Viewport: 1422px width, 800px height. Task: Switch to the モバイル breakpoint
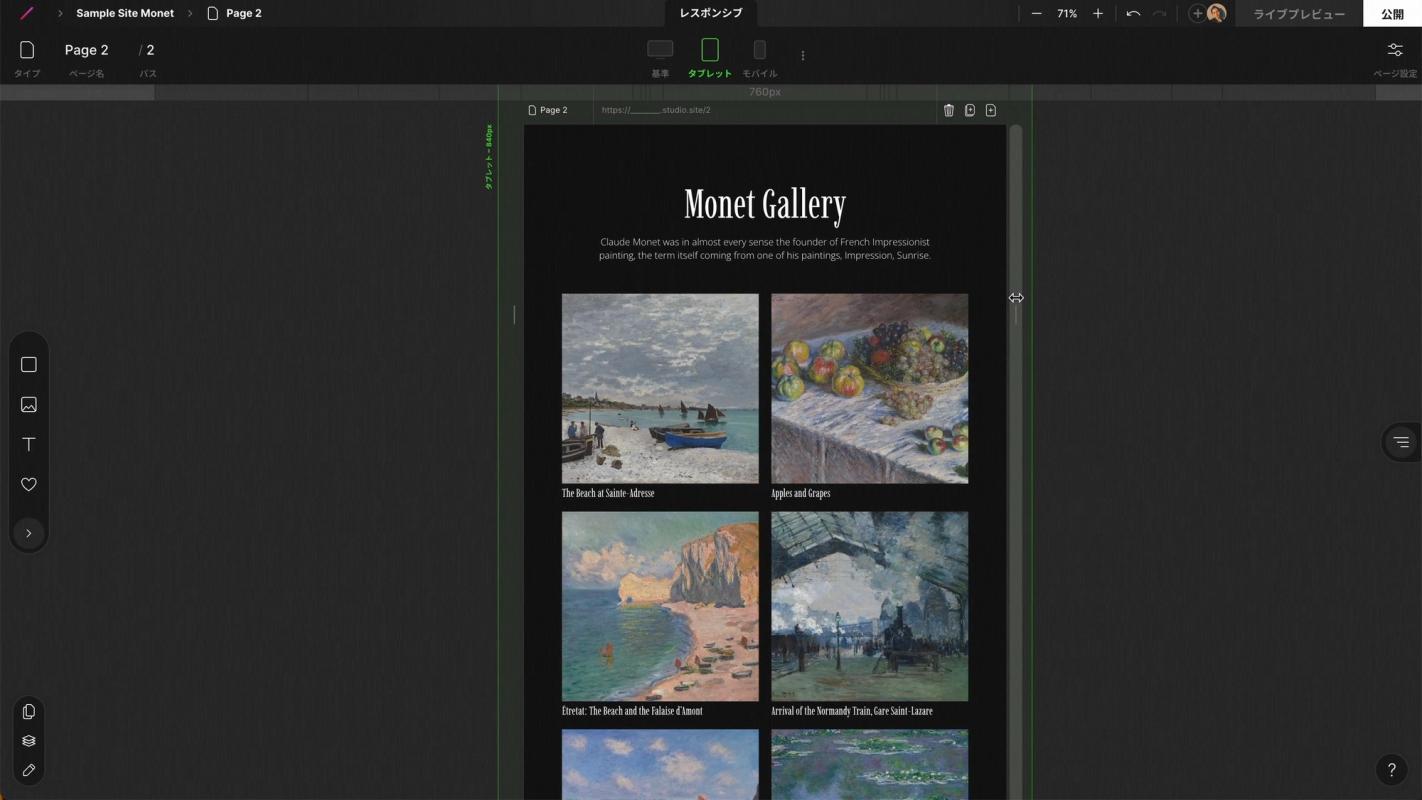pyautogui.click(x=759, y=57)
